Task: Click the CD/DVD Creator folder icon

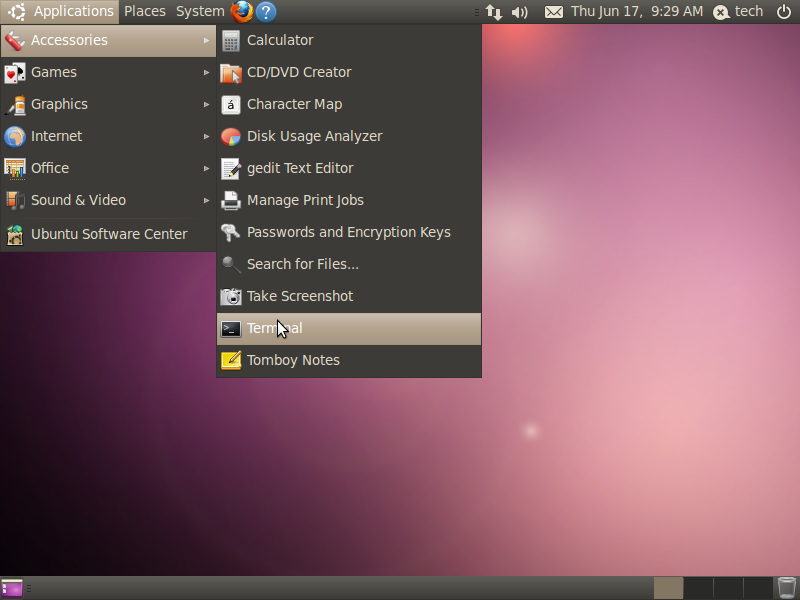Action: pos(231,73)
